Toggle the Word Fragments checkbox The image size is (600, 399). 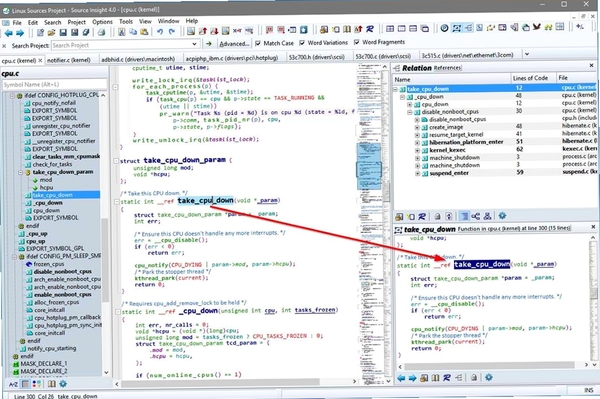pos(357,42)
